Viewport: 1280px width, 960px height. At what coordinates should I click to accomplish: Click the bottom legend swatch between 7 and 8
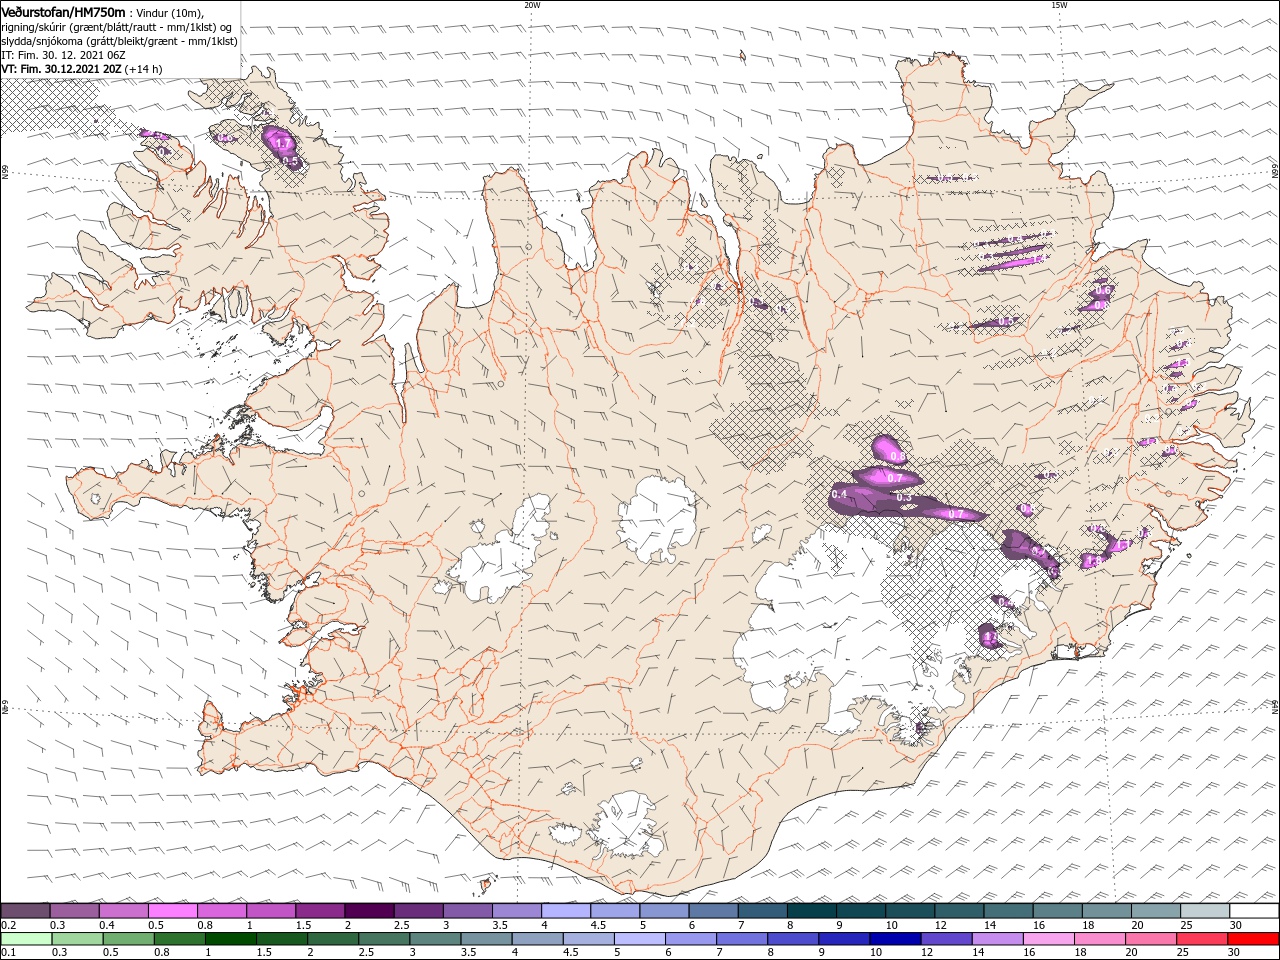coord(742,939)
